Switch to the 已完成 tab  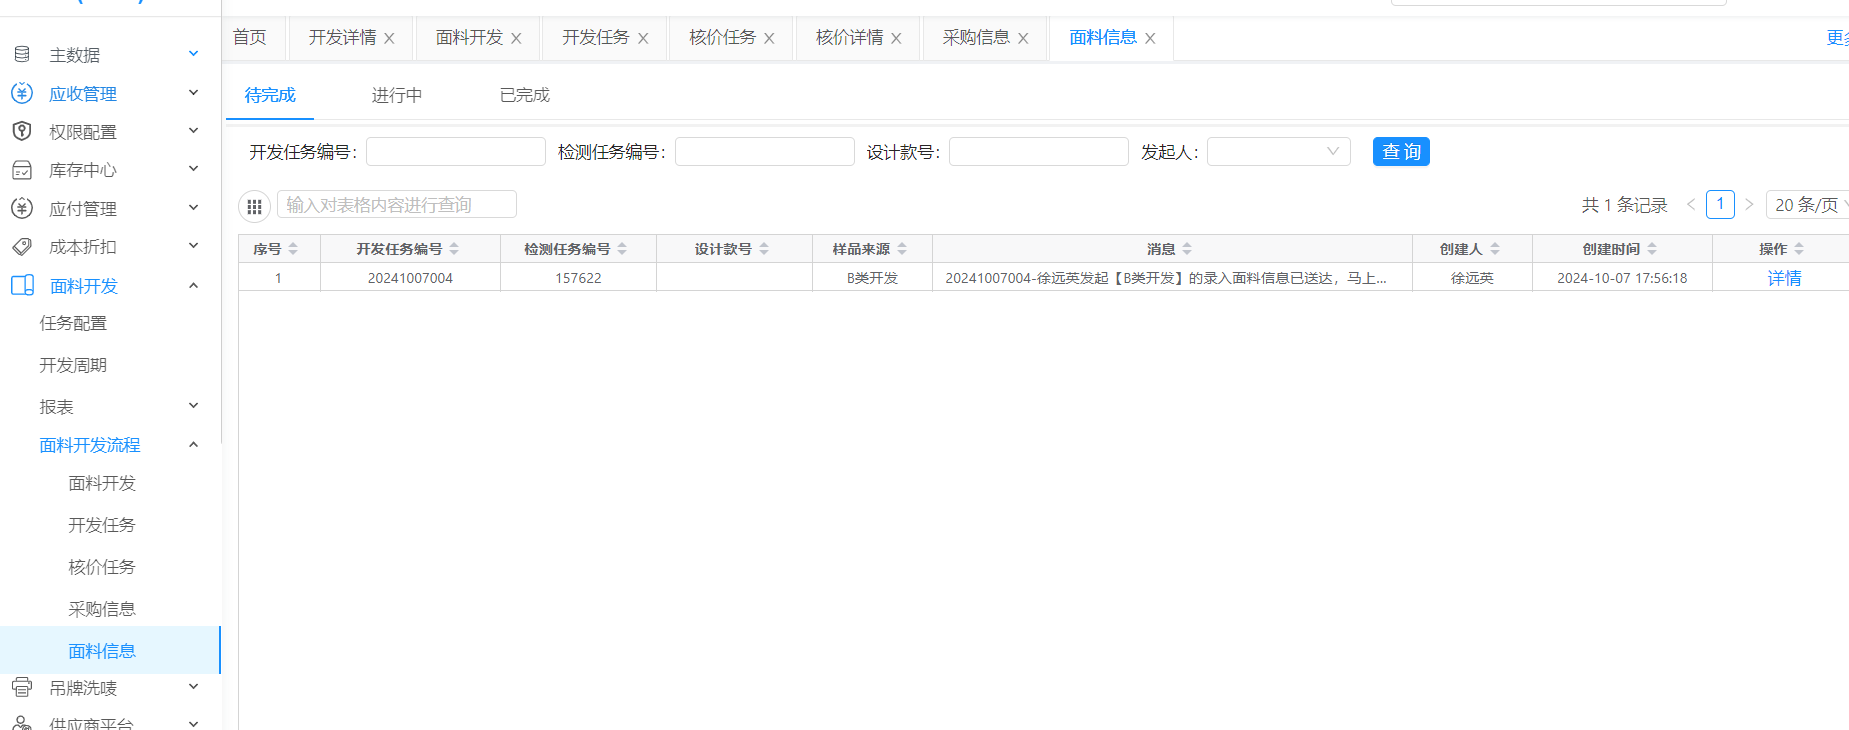pyautogui.click(x=524, y=95)
